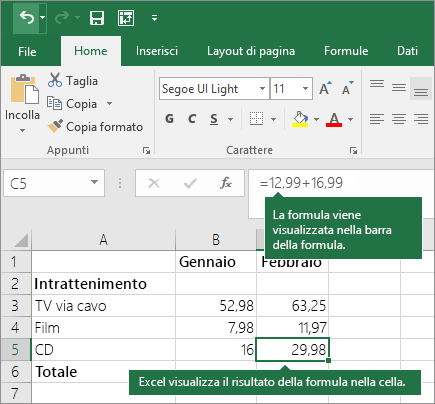Switch to the Dati tab
This screenshot has height=404, width=435.
407,51
